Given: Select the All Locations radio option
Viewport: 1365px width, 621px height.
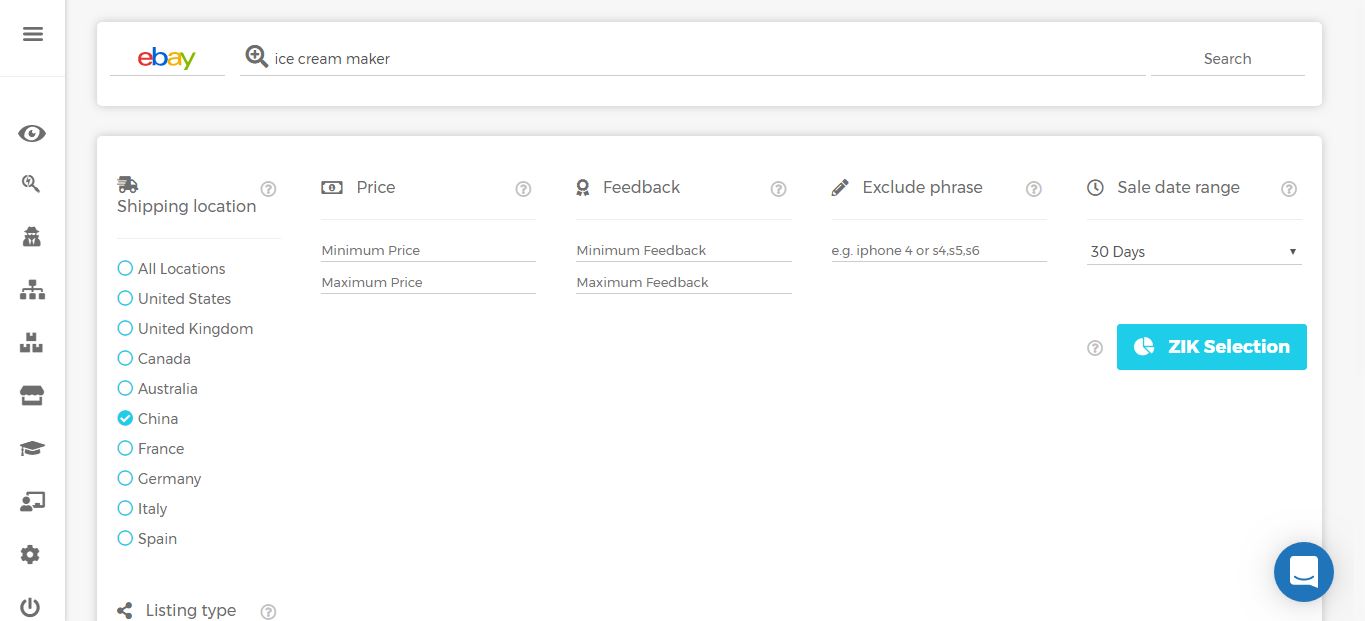Looking at the screenshot, I should [125, 268].
